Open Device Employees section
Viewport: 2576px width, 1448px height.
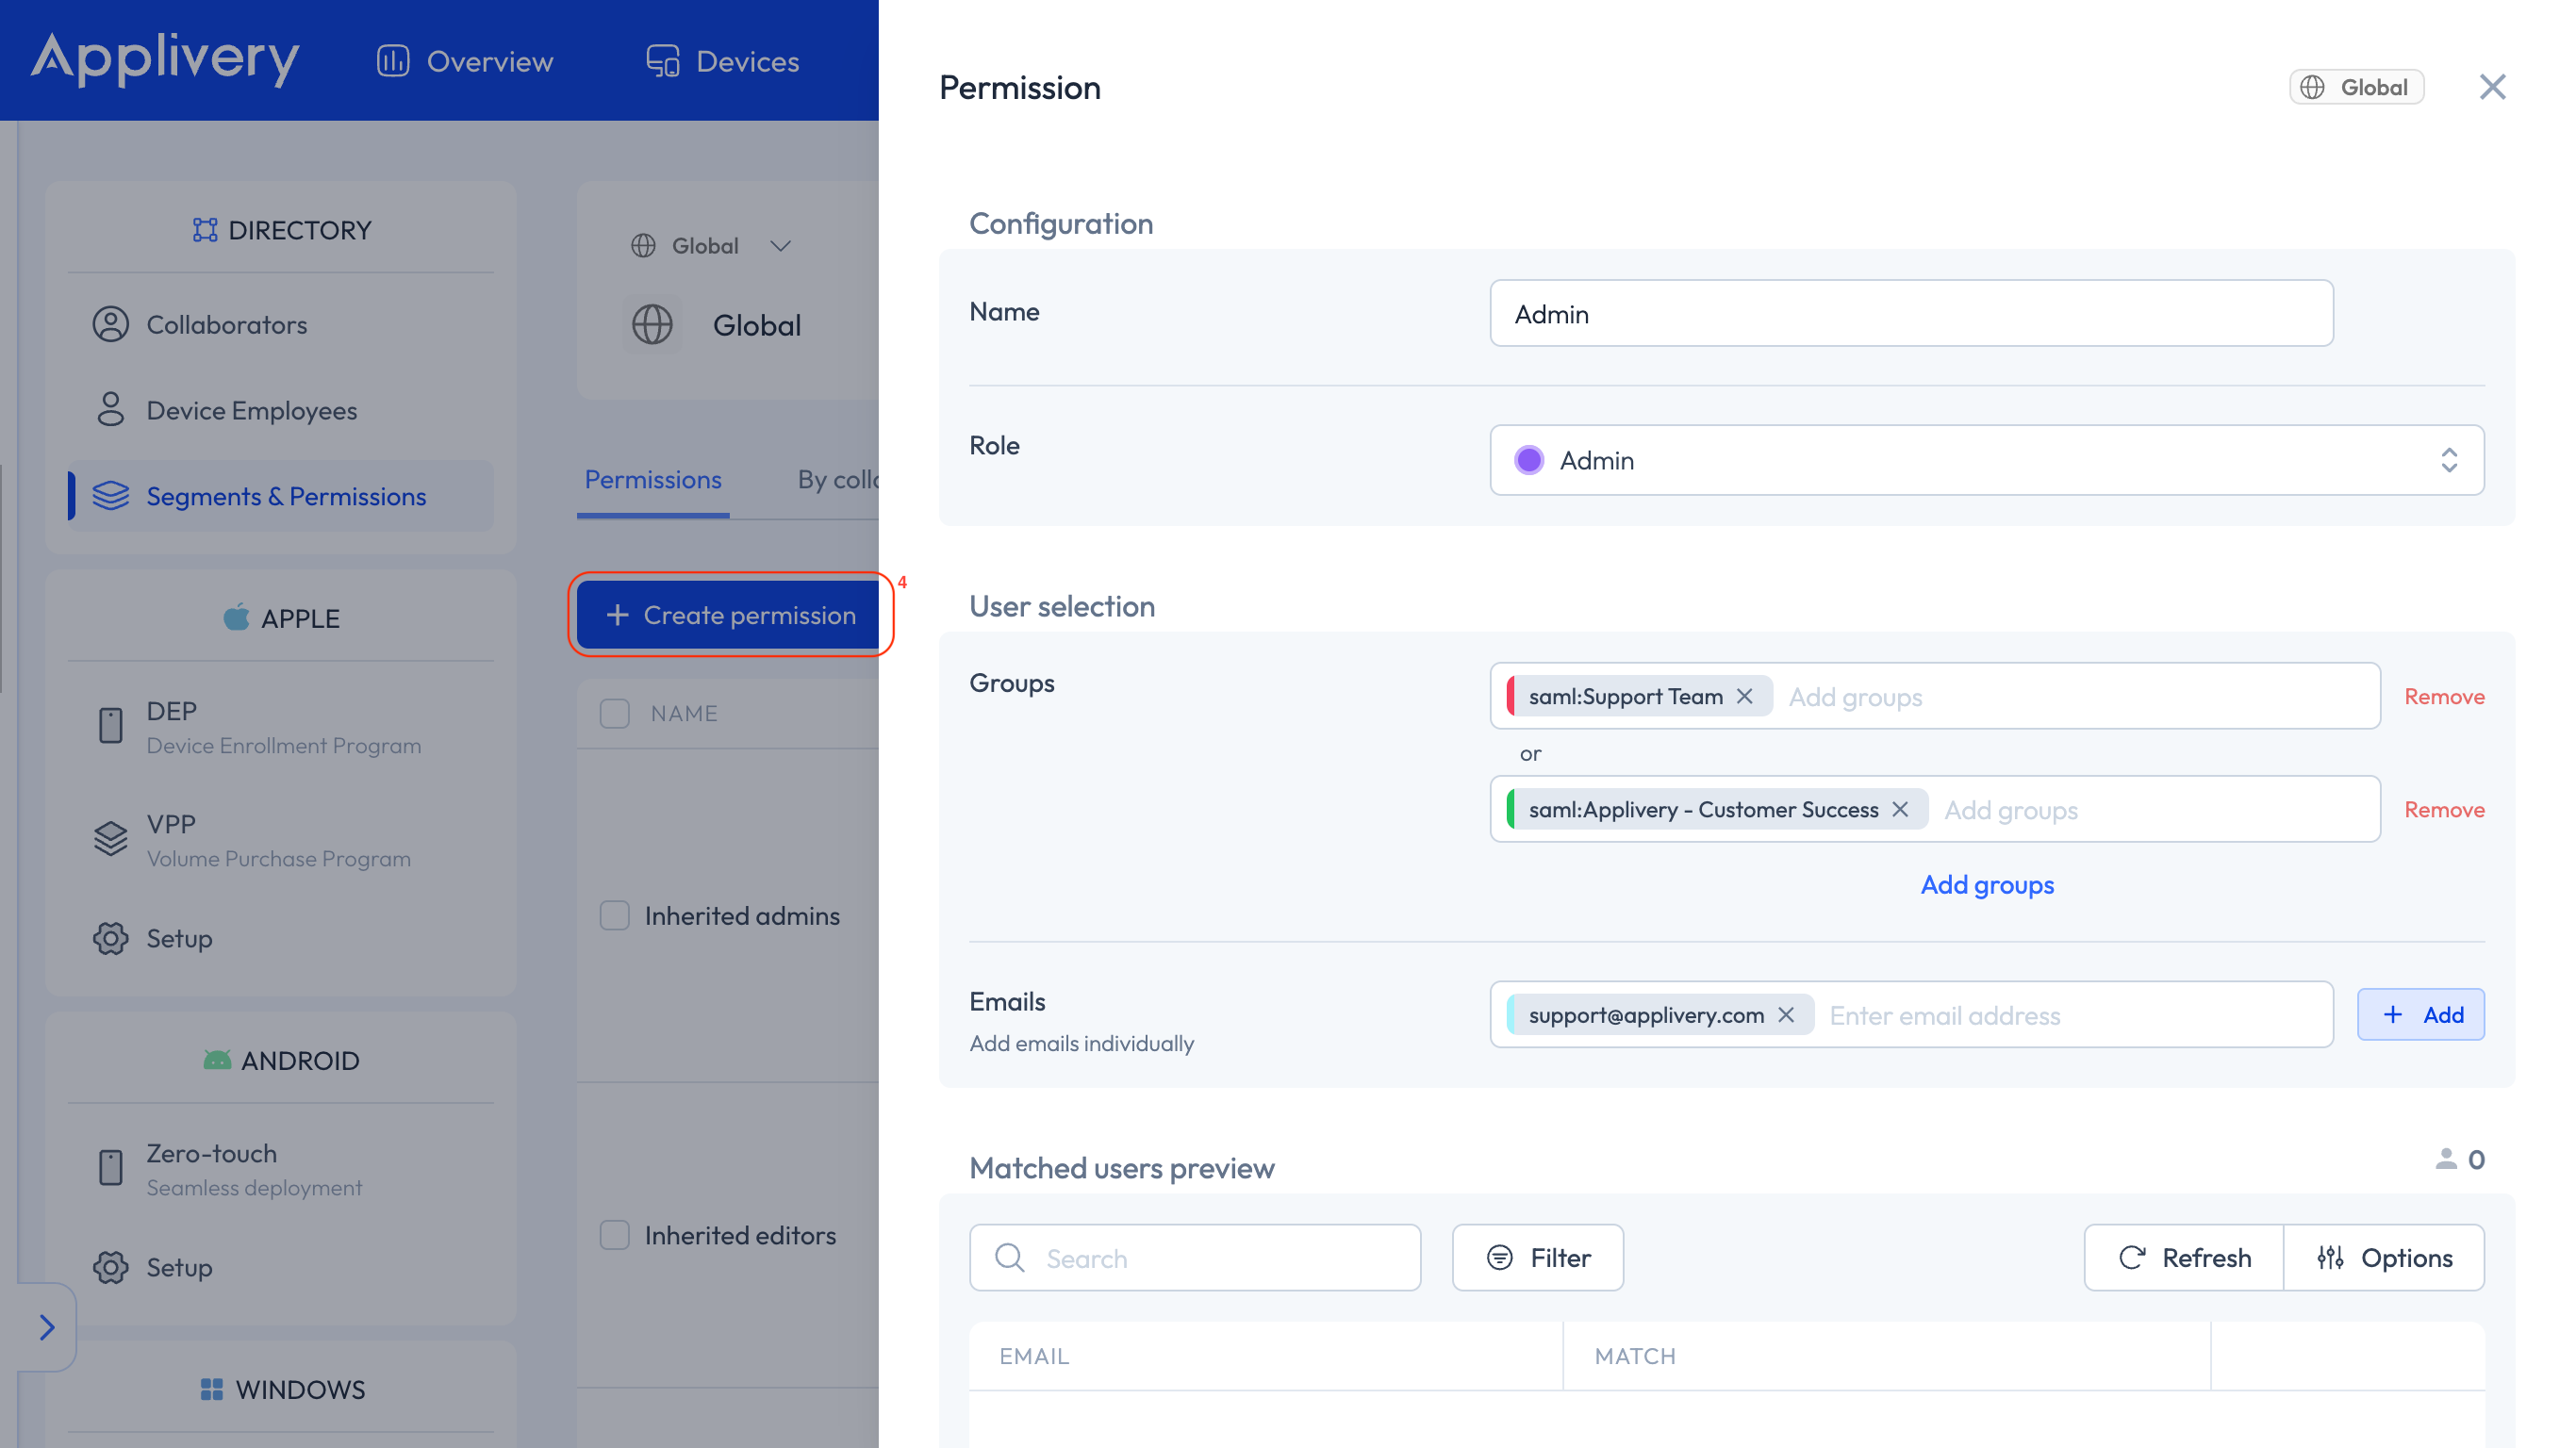coord(251,410)
